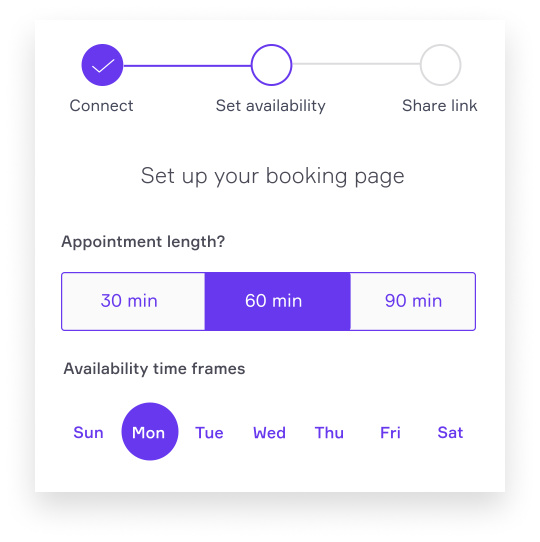This screenshot has height=542, width=540.
Task: Turn on Friday availability
Action: [x=390, y=432]
